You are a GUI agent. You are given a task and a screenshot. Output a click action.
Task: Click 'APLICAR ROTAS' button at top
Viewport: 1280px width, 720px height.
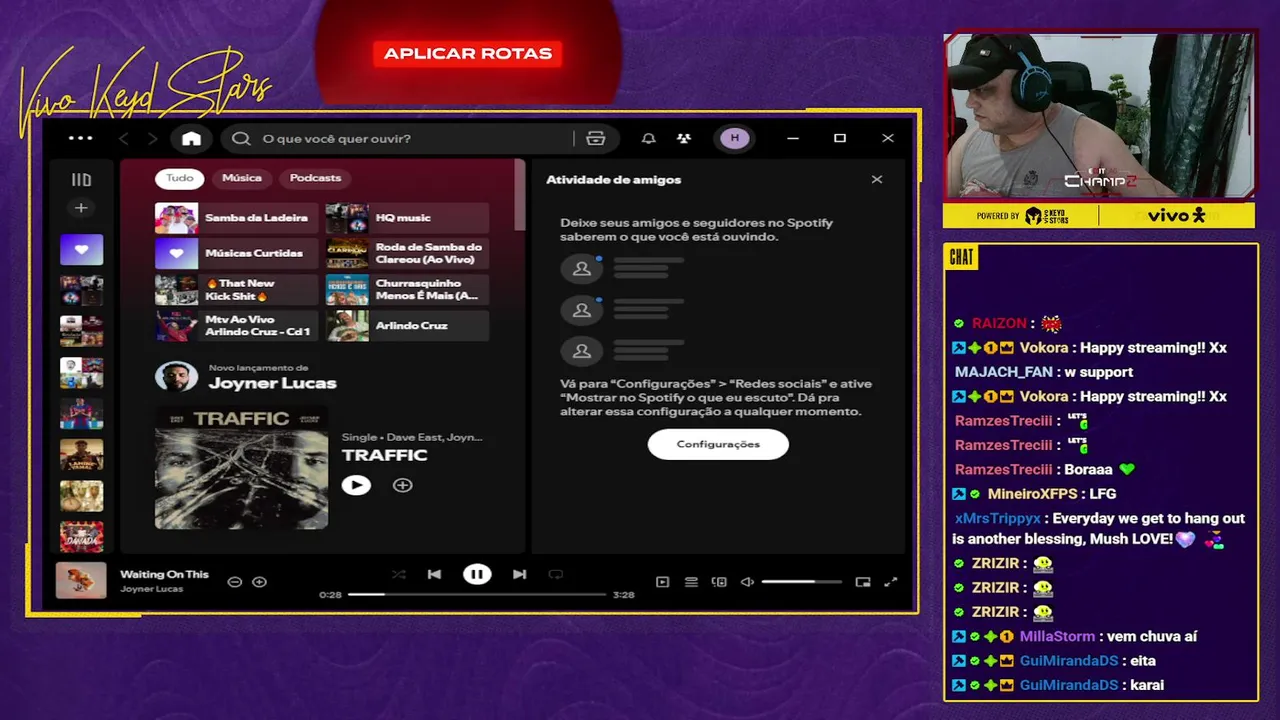point(468,54)
